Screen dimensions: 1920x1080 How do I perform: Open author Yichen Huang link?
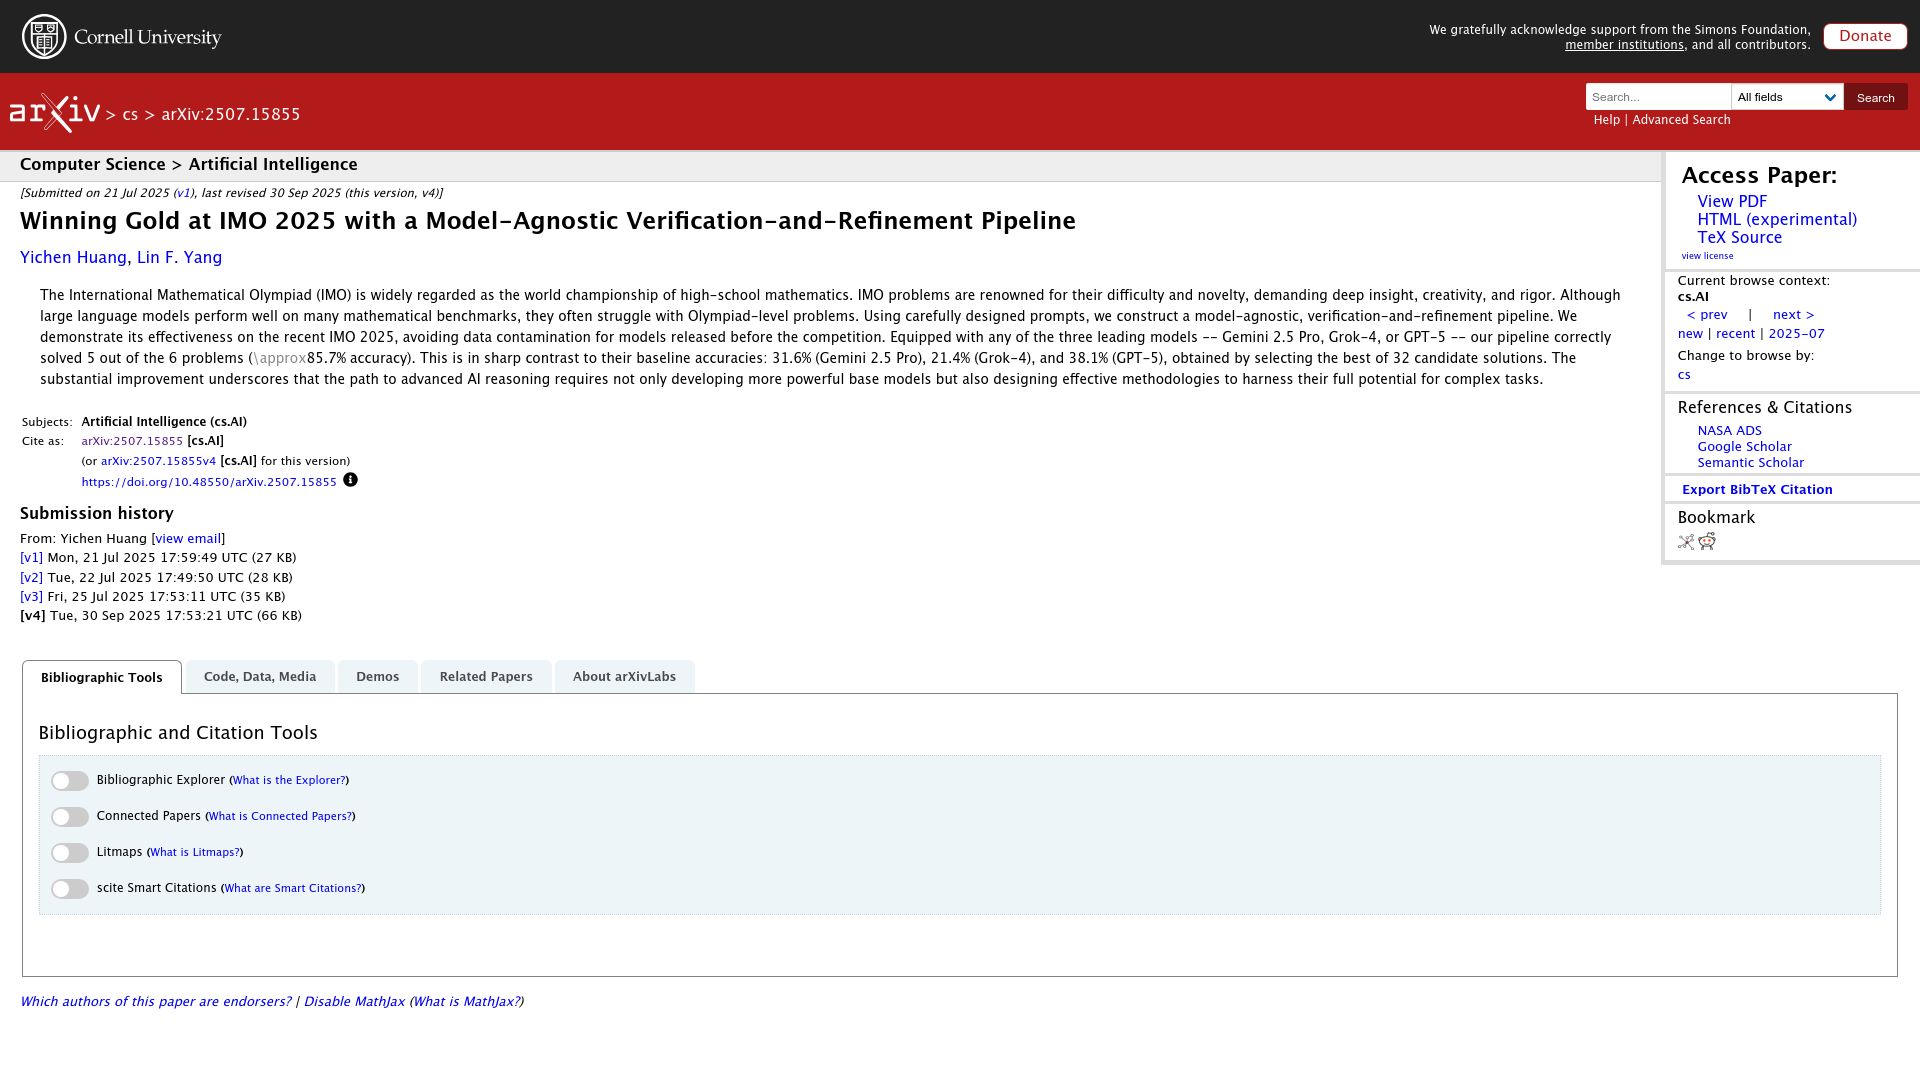point(73,258)
